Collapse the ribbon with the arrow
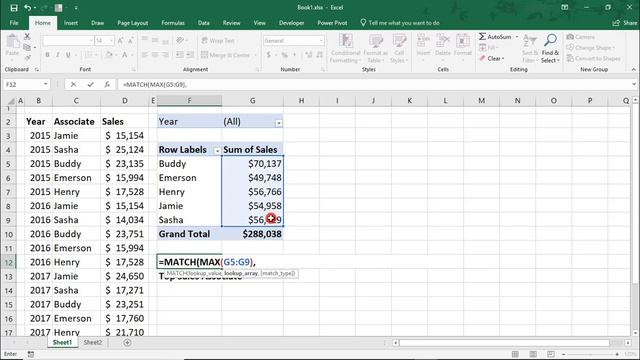640x360 pixels. click(x=633, y=70)
